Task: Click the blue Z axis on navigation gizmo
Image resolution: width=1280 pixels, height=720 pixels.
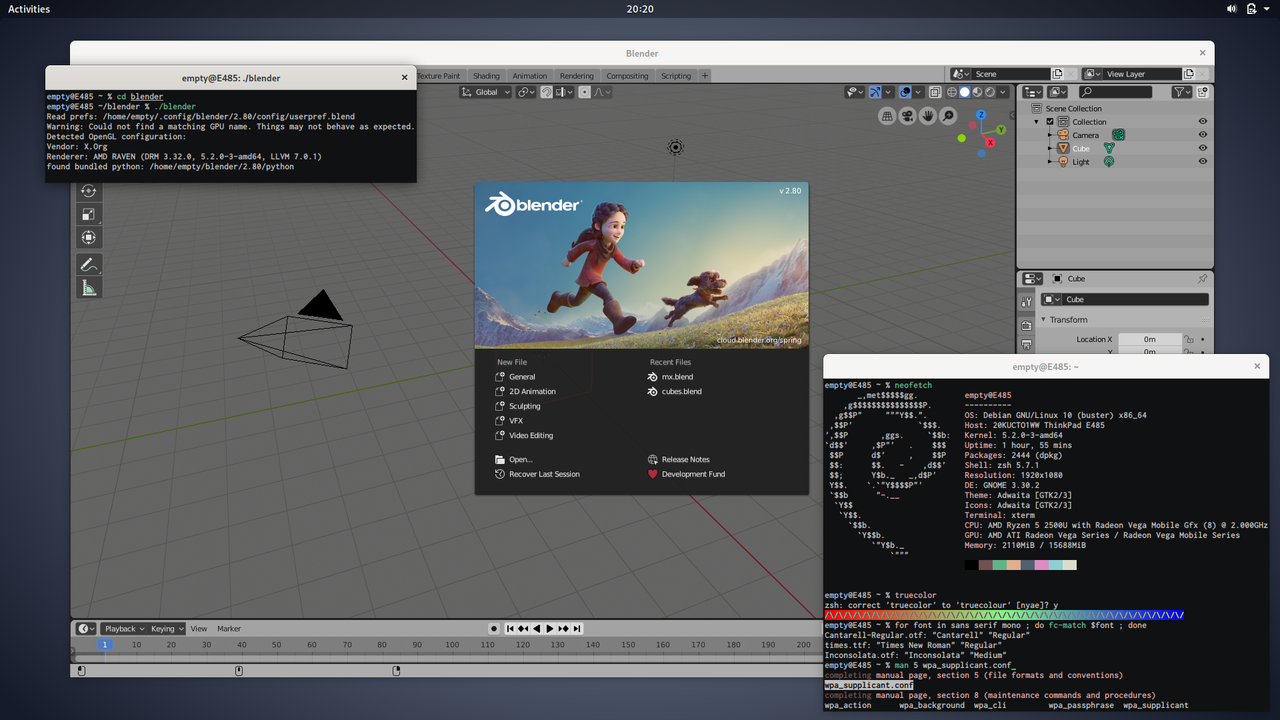Action: [980, 113]
